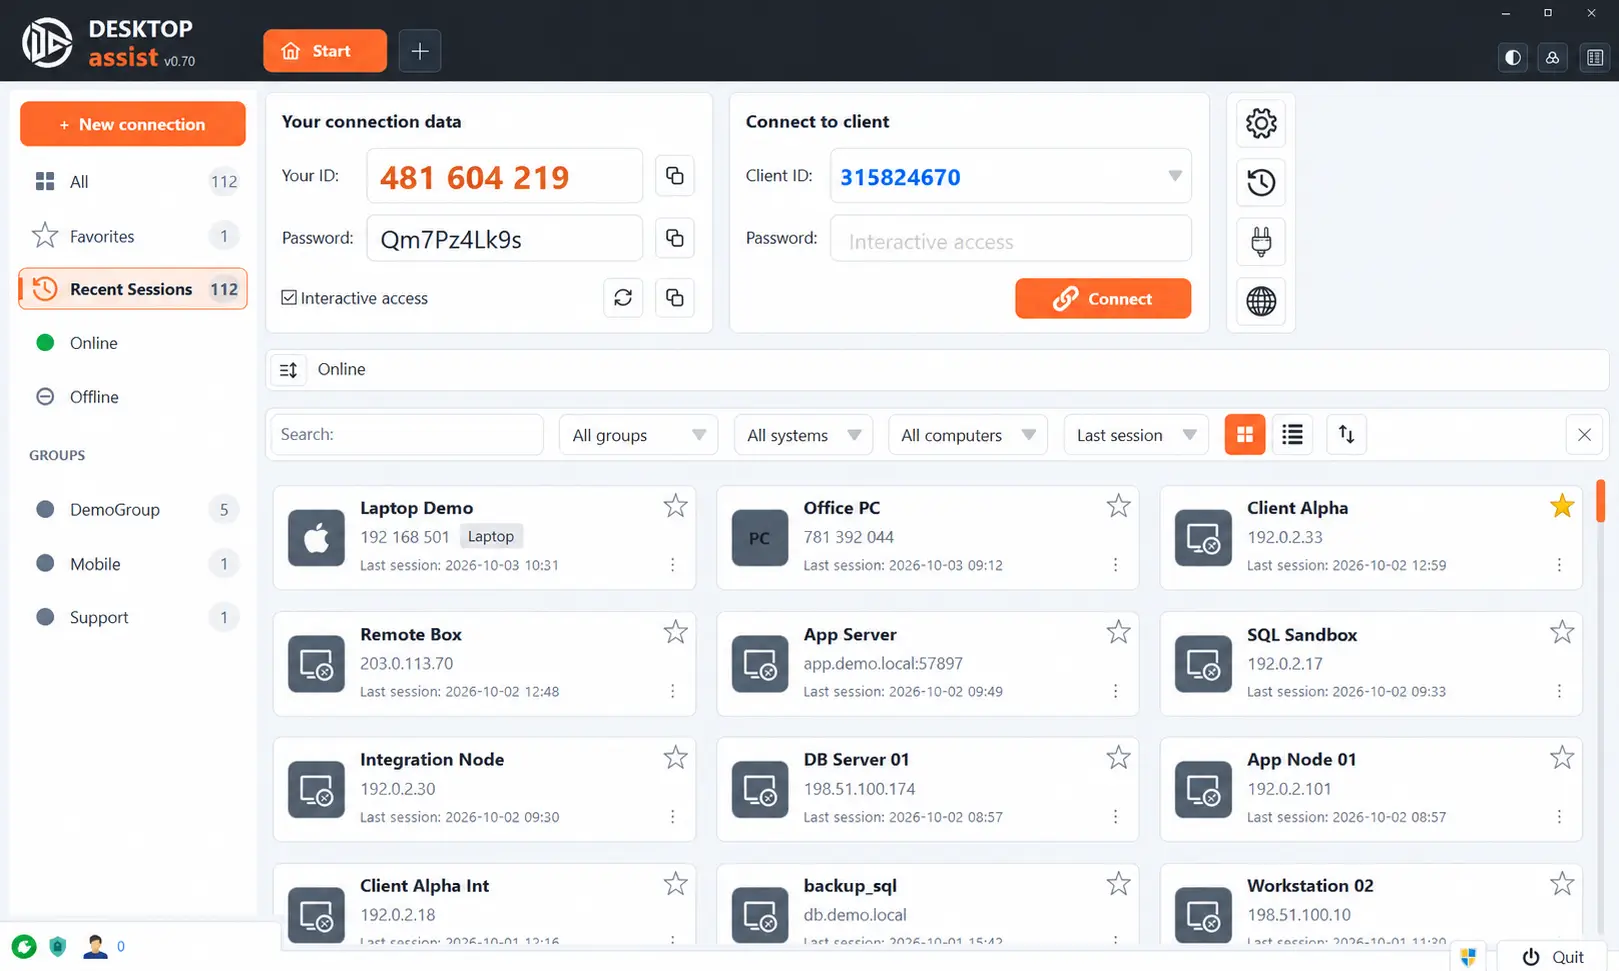1619x971 pixels.
Task: Open the panel layout icon in header
Action: pos(1595,58)
